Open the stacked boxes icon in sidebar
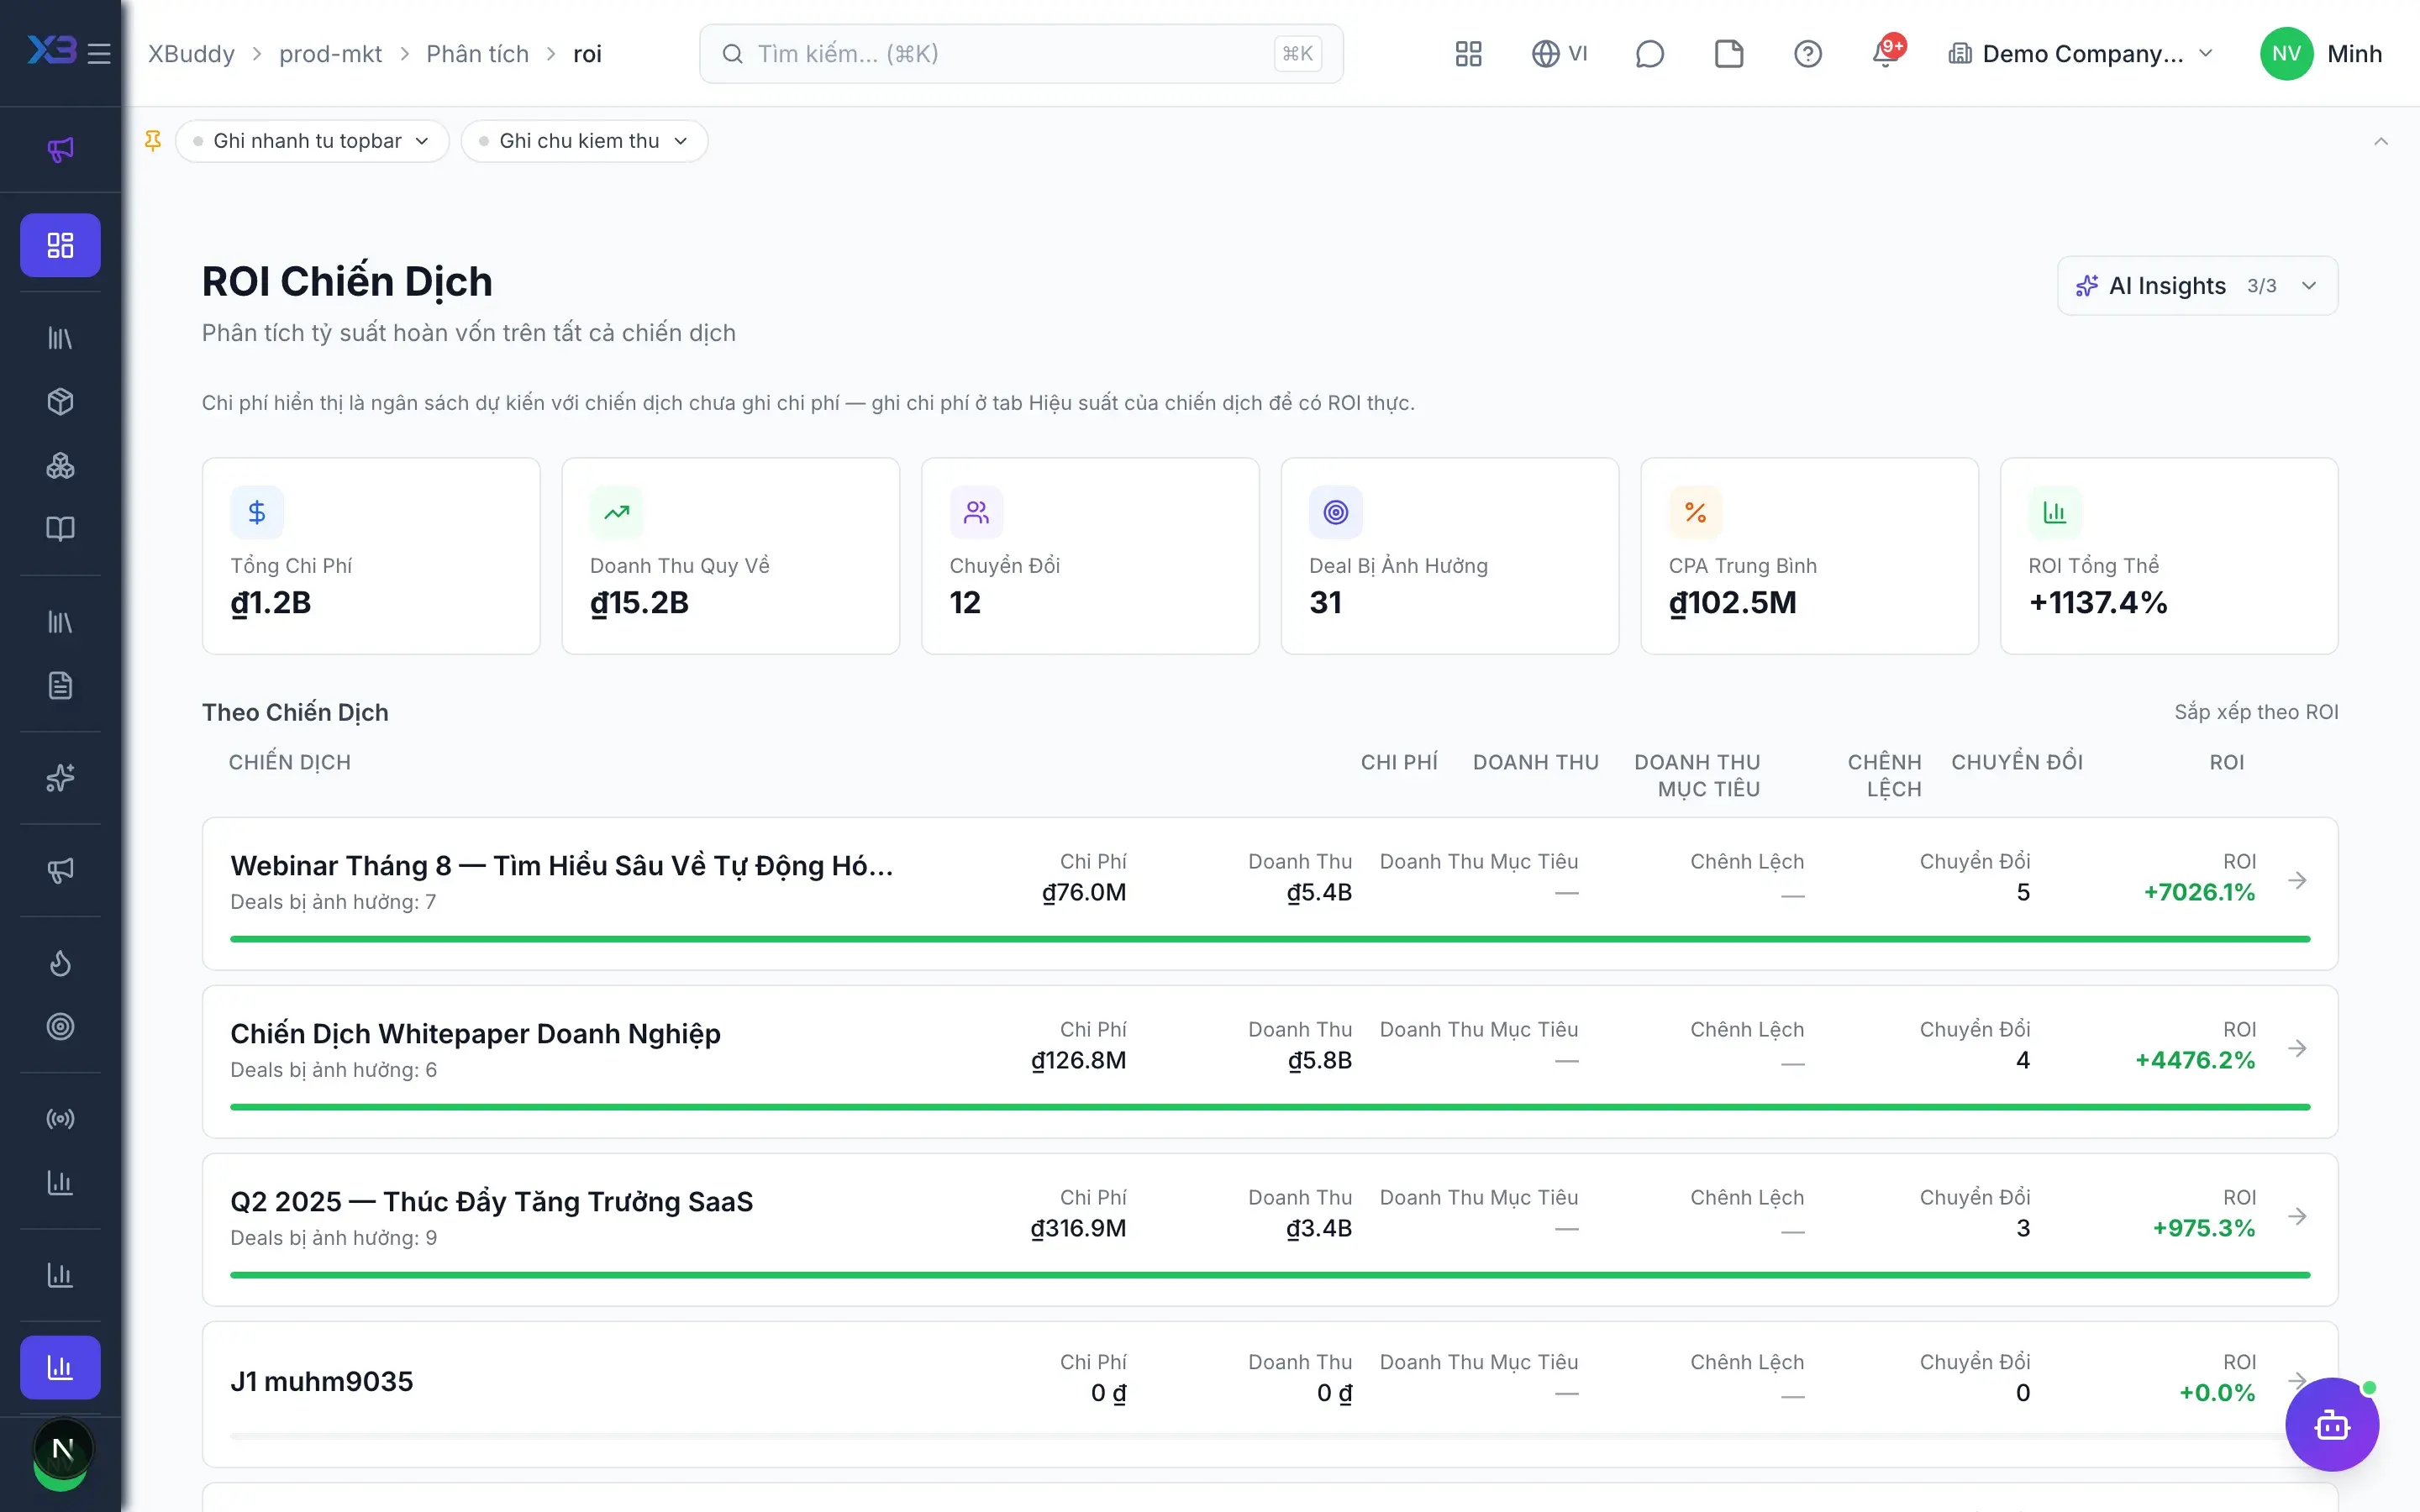This screenshot has height=1512, width=2420. coord(60,465)
